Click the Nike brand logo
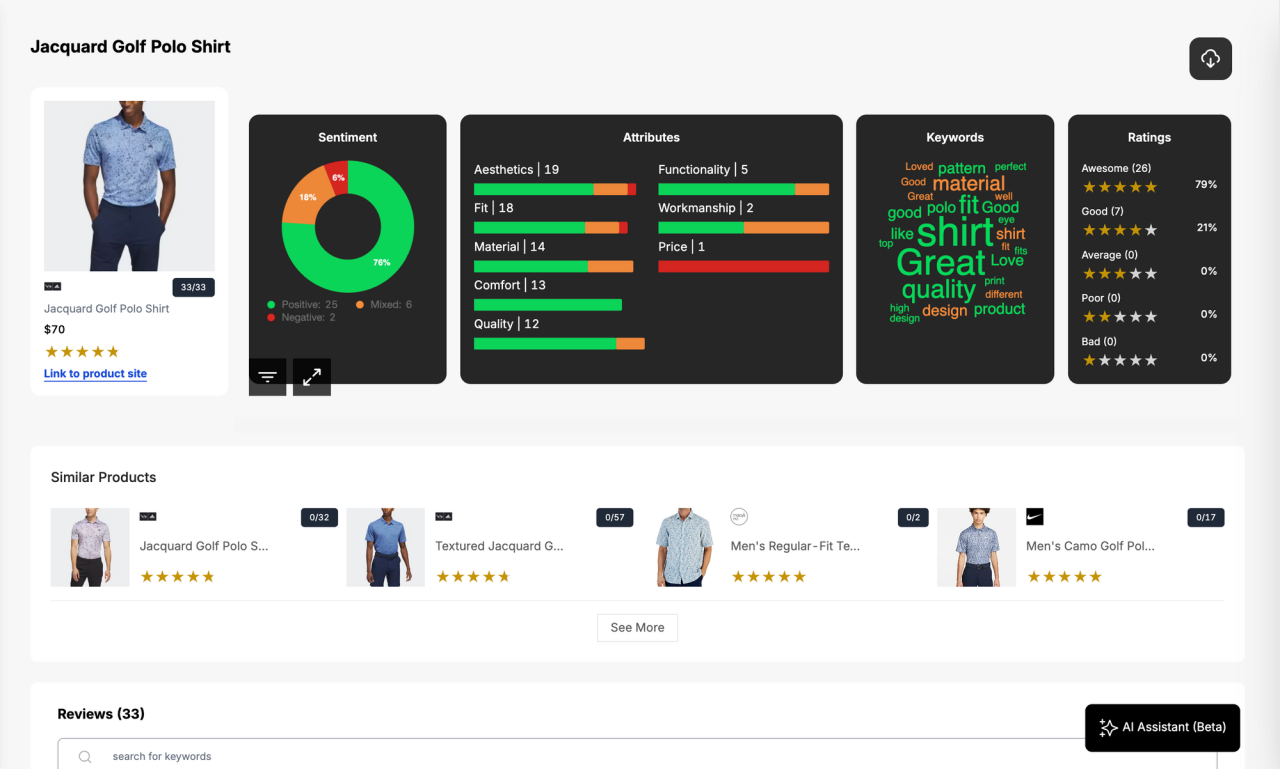 [x=1035, y=517]
